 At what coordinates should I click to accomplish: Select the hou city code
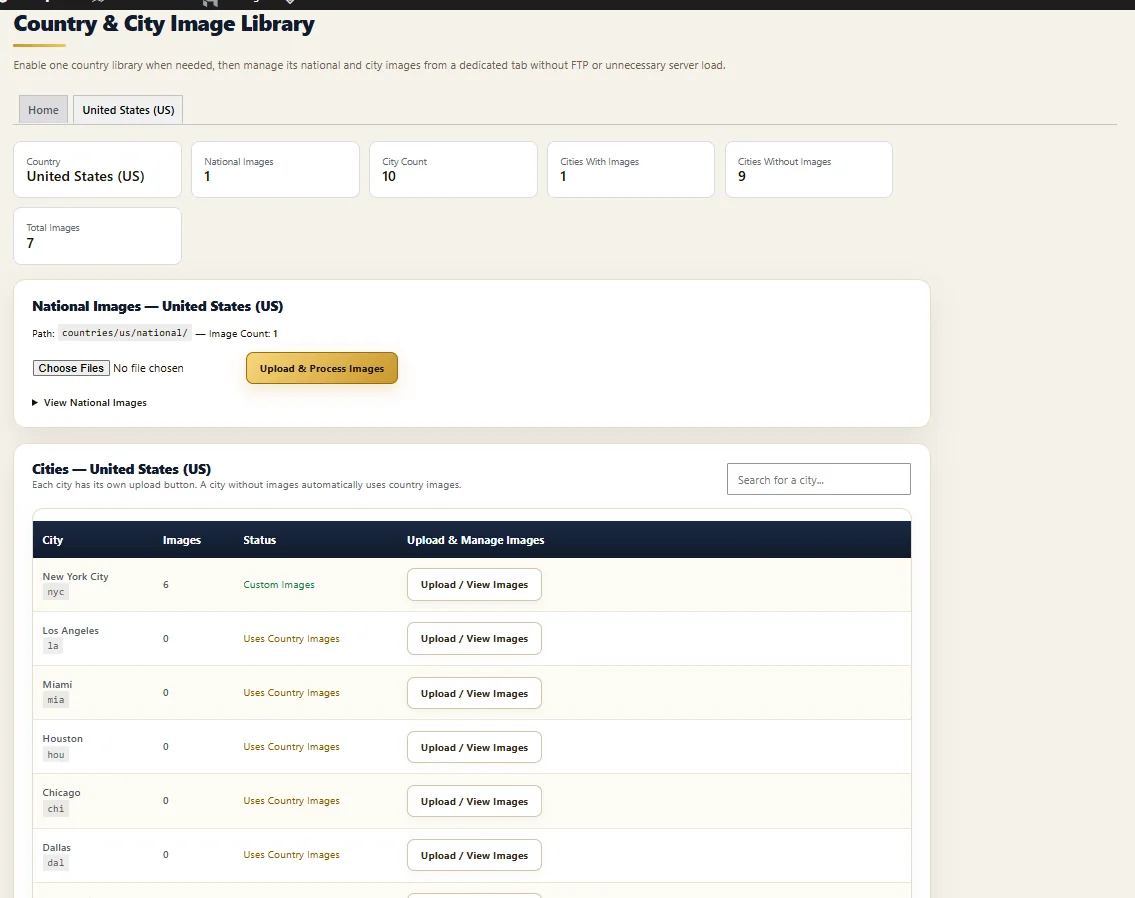pyautogui.click(x=56, y=755)
